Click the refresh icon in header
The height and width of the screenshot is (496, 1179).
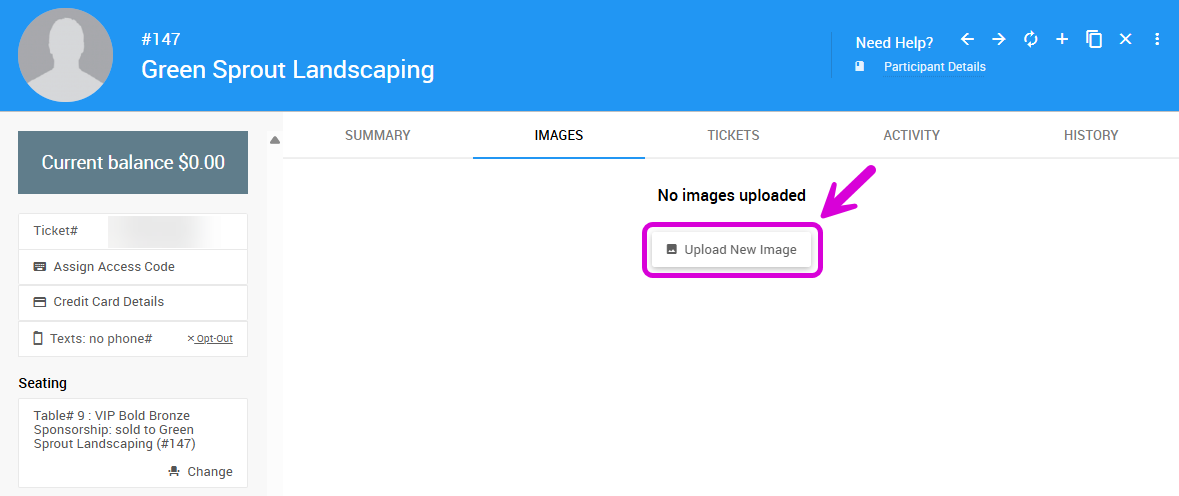coord(1030,39)
